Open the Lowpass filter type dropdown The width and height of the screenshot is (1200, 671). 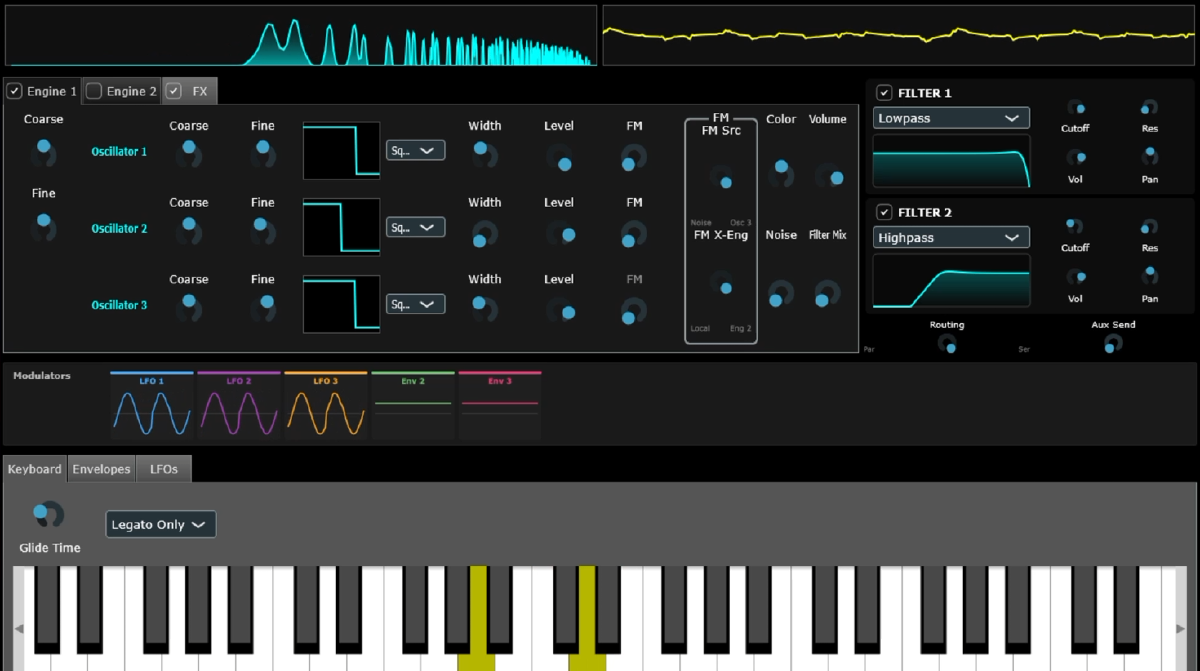coord(951,118)
